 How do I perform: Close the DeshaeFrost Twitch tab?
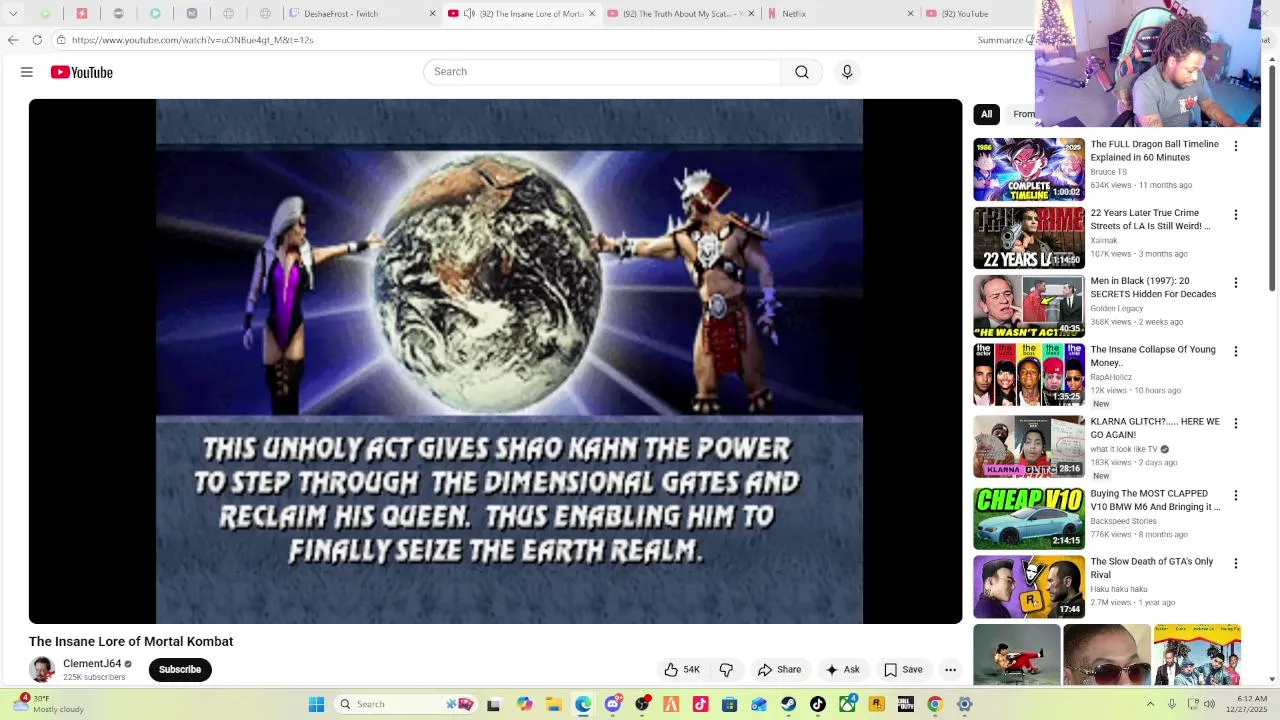click(x=432, y=14)
